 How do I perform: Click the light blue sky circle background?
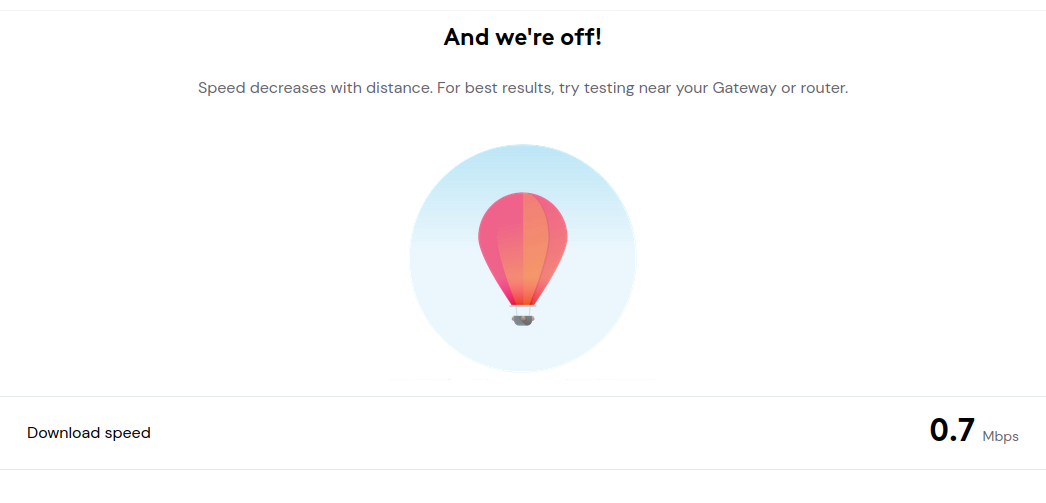523,258
